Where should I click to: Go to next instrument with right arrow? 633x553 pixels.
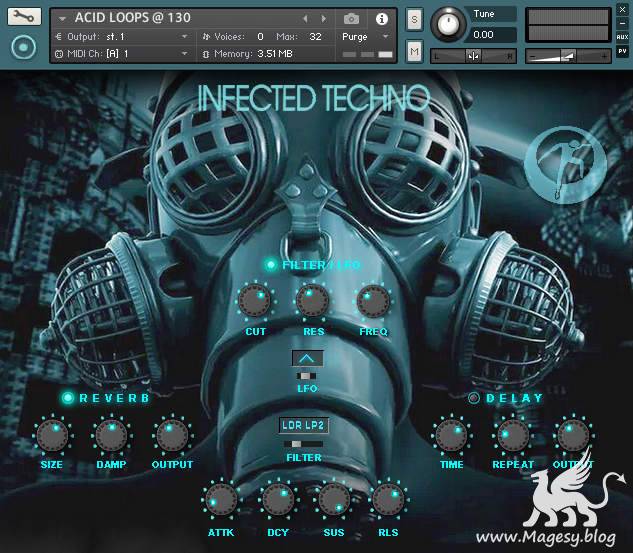click(x=323, y=19)
